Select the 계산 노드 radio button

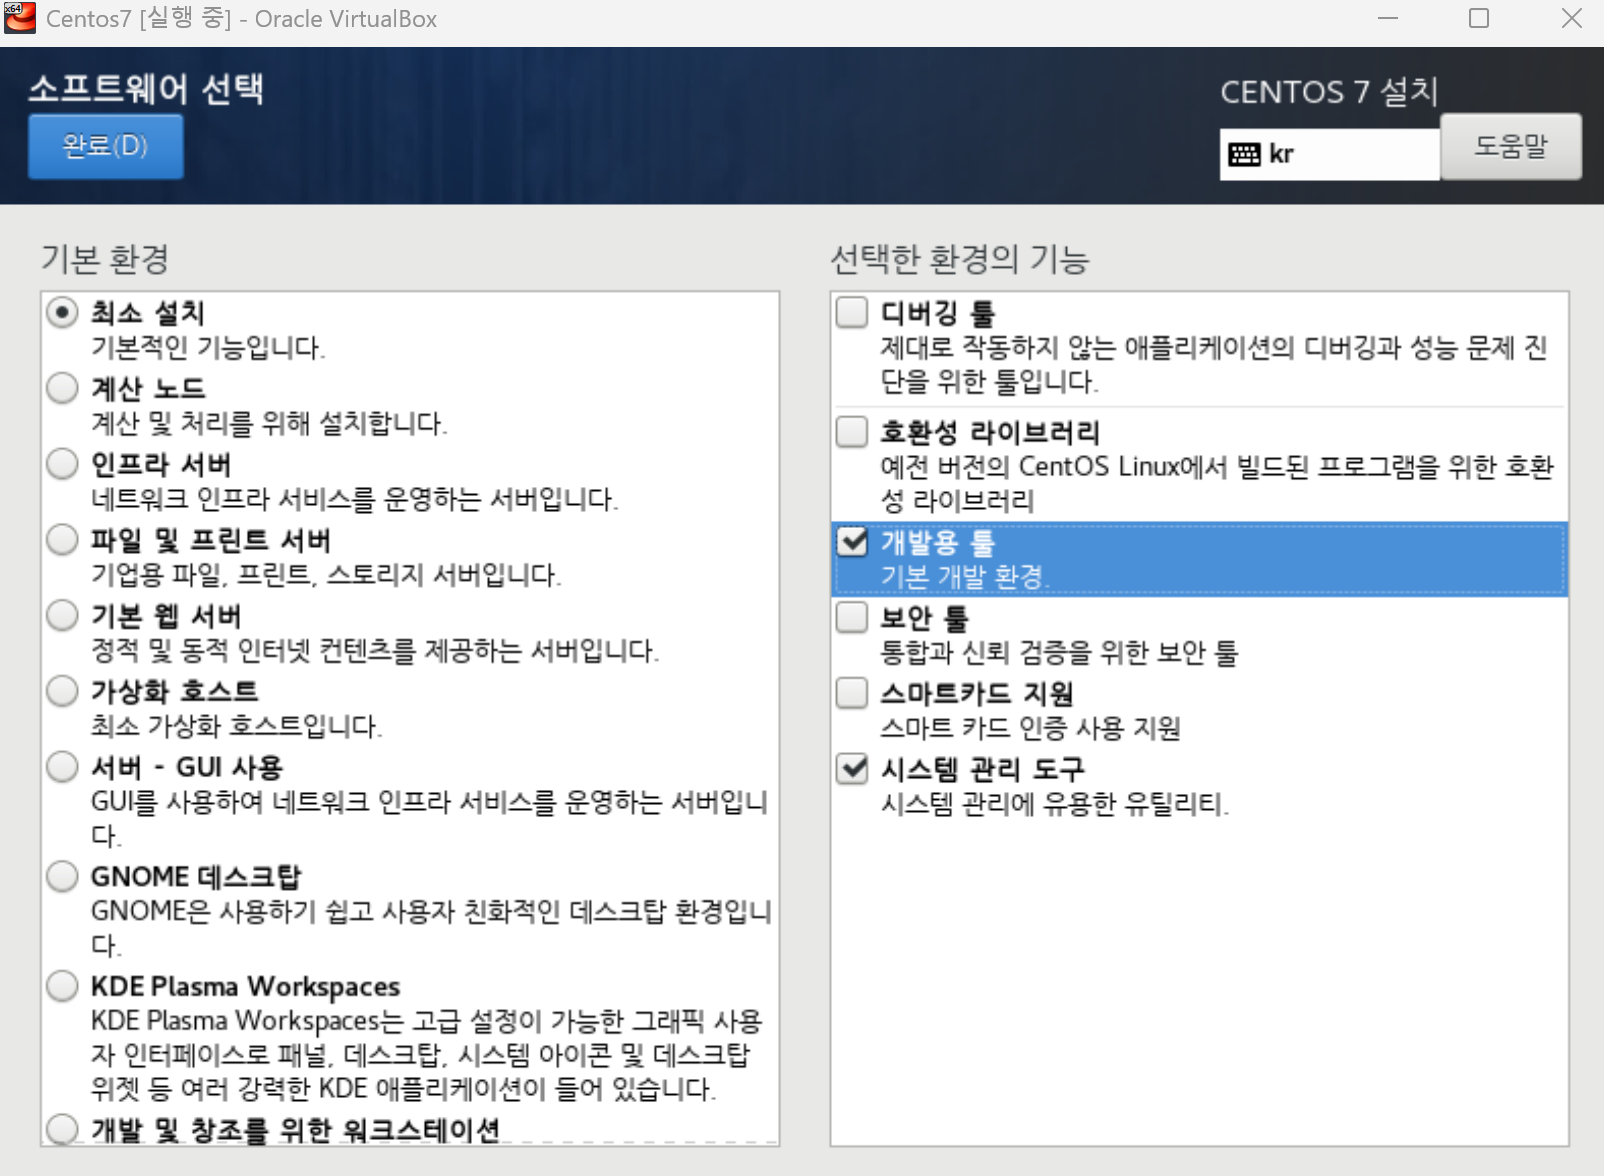(62, 388)
